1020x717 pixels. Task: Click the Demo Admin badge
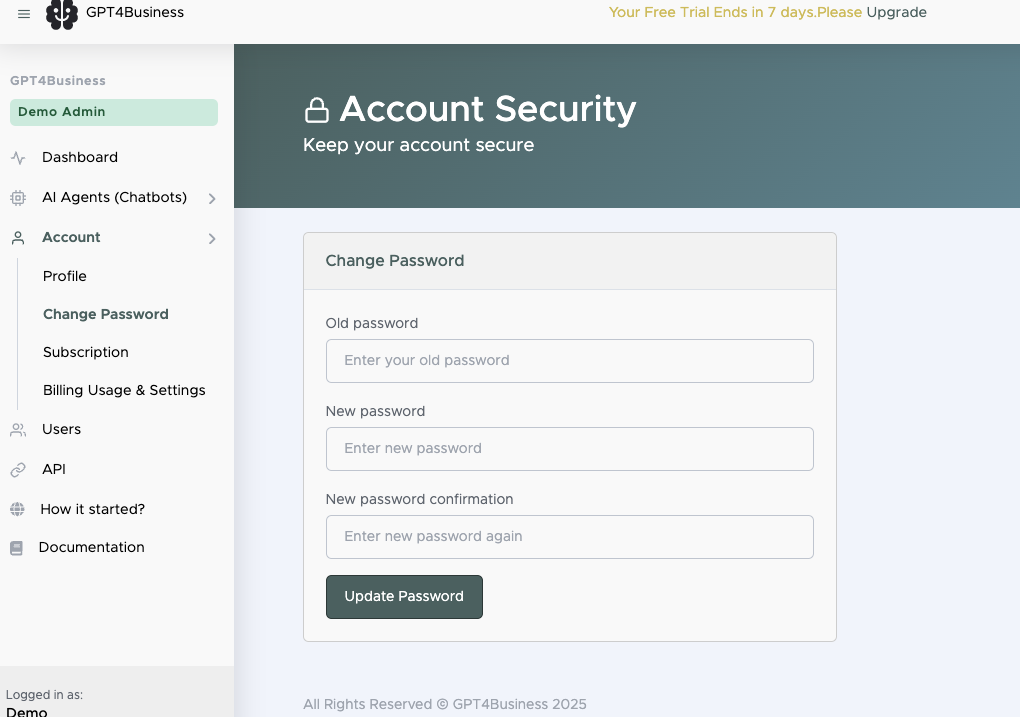[114, 112]
